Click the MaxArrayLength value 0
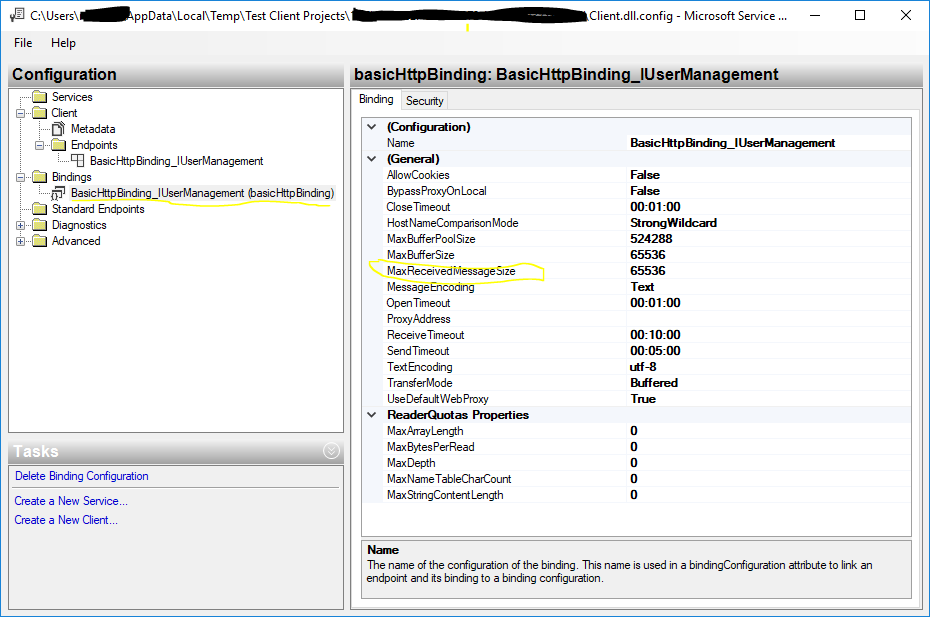930x617 pixels. point(769,431)
